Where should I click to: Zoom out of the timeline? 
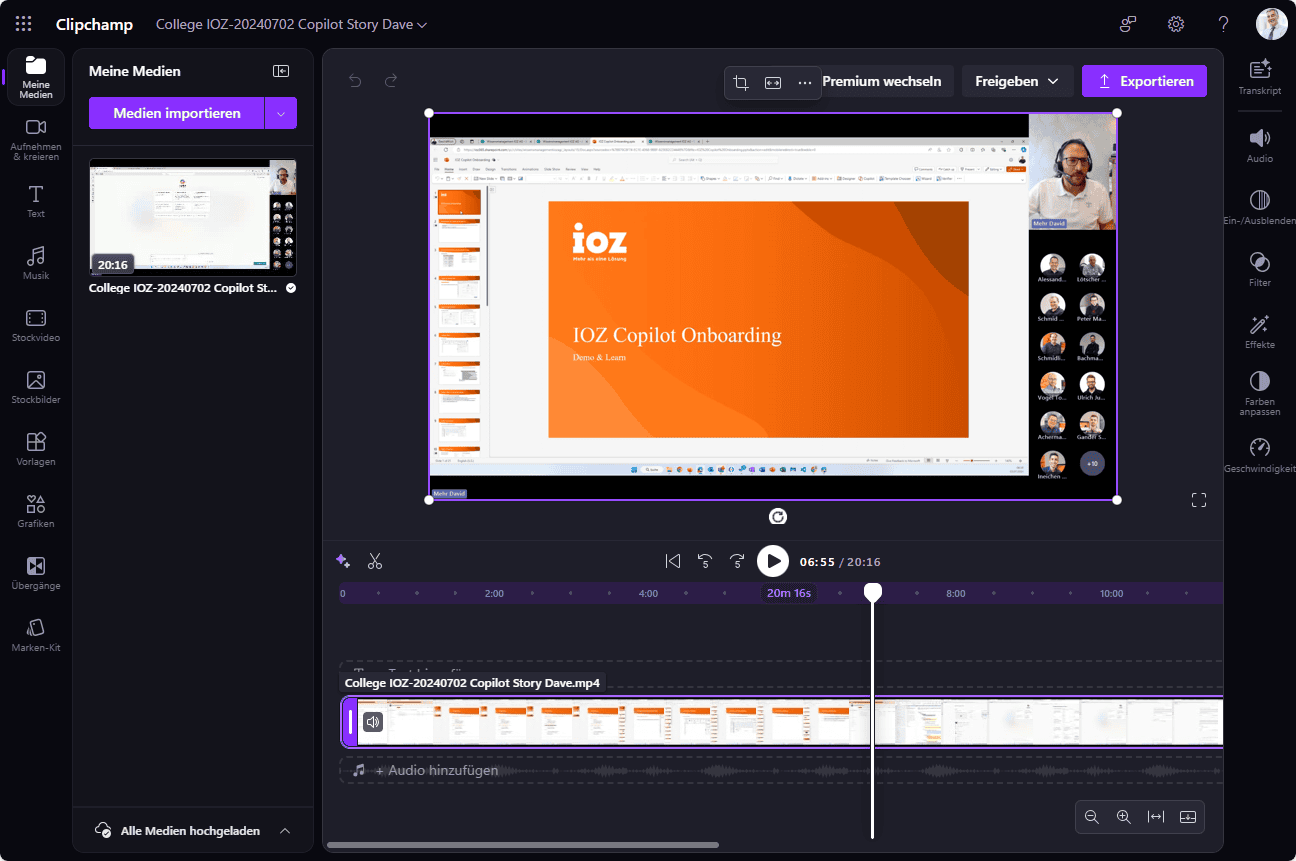1092,817
